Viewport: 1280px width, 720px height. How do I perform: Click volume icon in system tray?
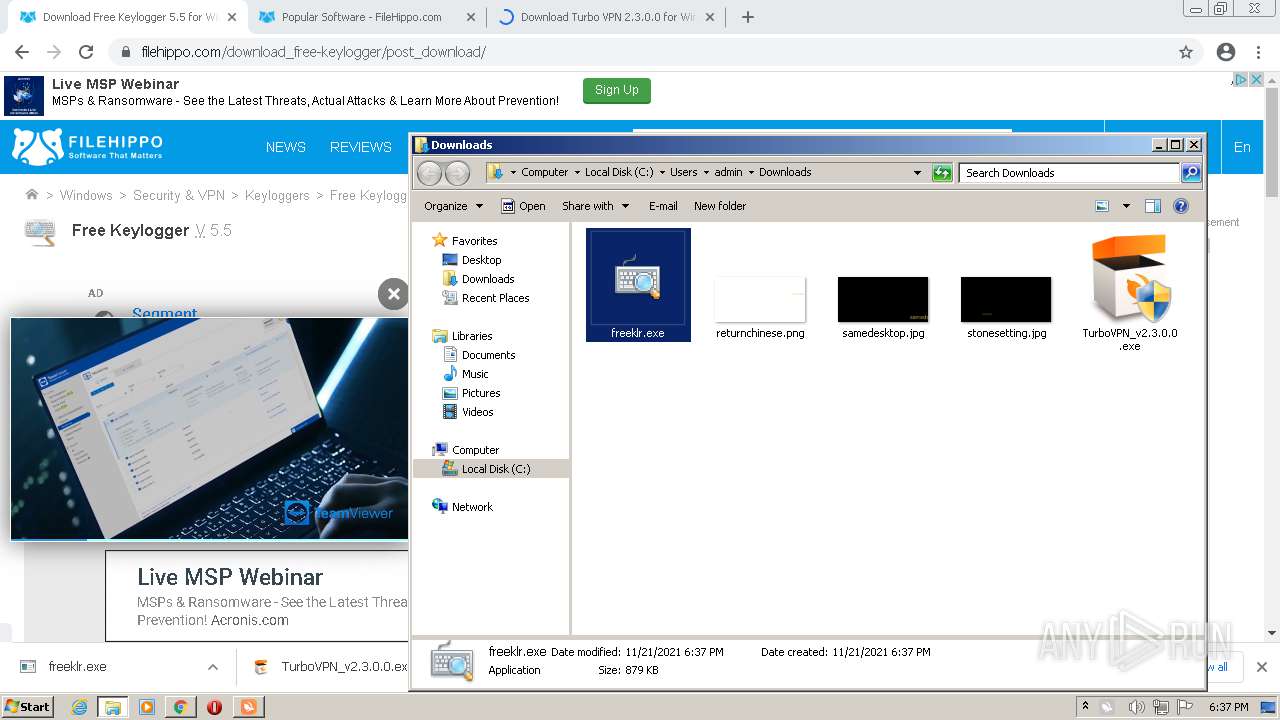(1136, 707)
